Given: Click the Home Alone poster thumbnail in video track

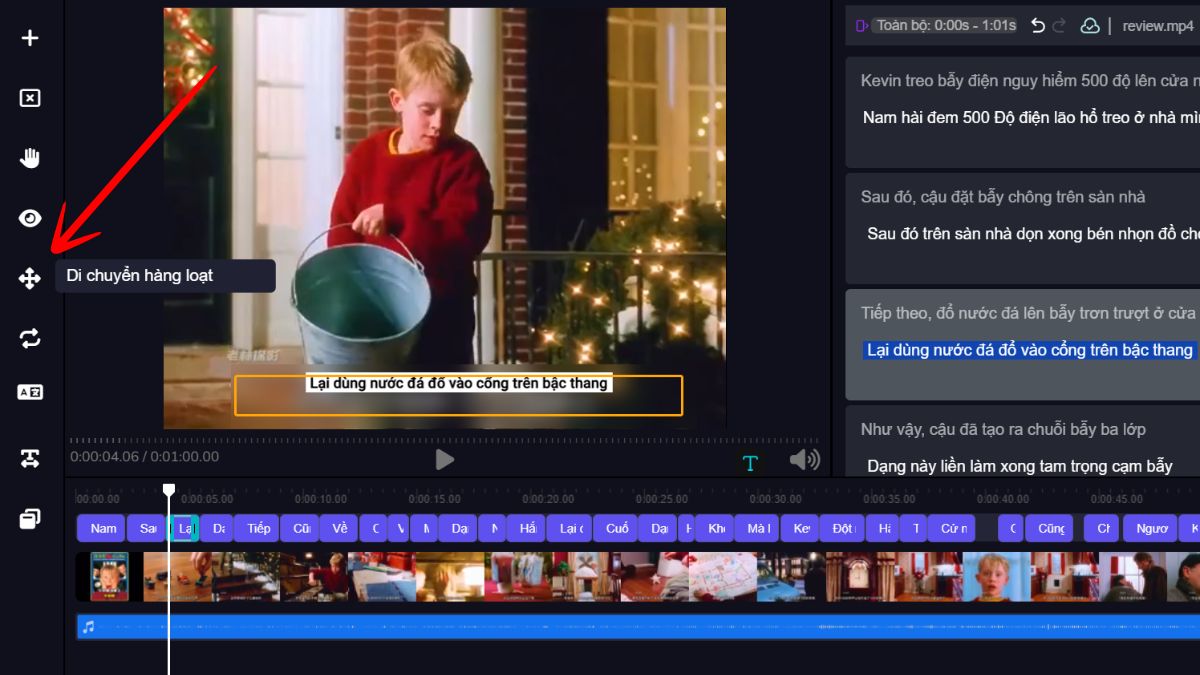Looking at the screenshot, I should point(109,577).
